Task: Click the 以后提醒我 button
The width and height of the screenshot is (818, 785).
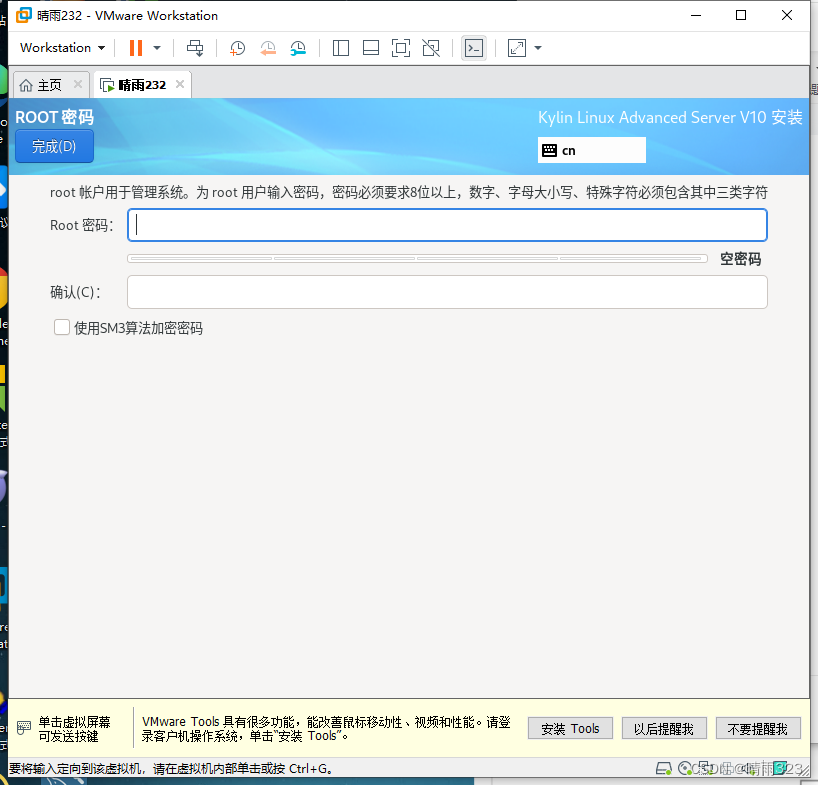Action: pos(664,729)
